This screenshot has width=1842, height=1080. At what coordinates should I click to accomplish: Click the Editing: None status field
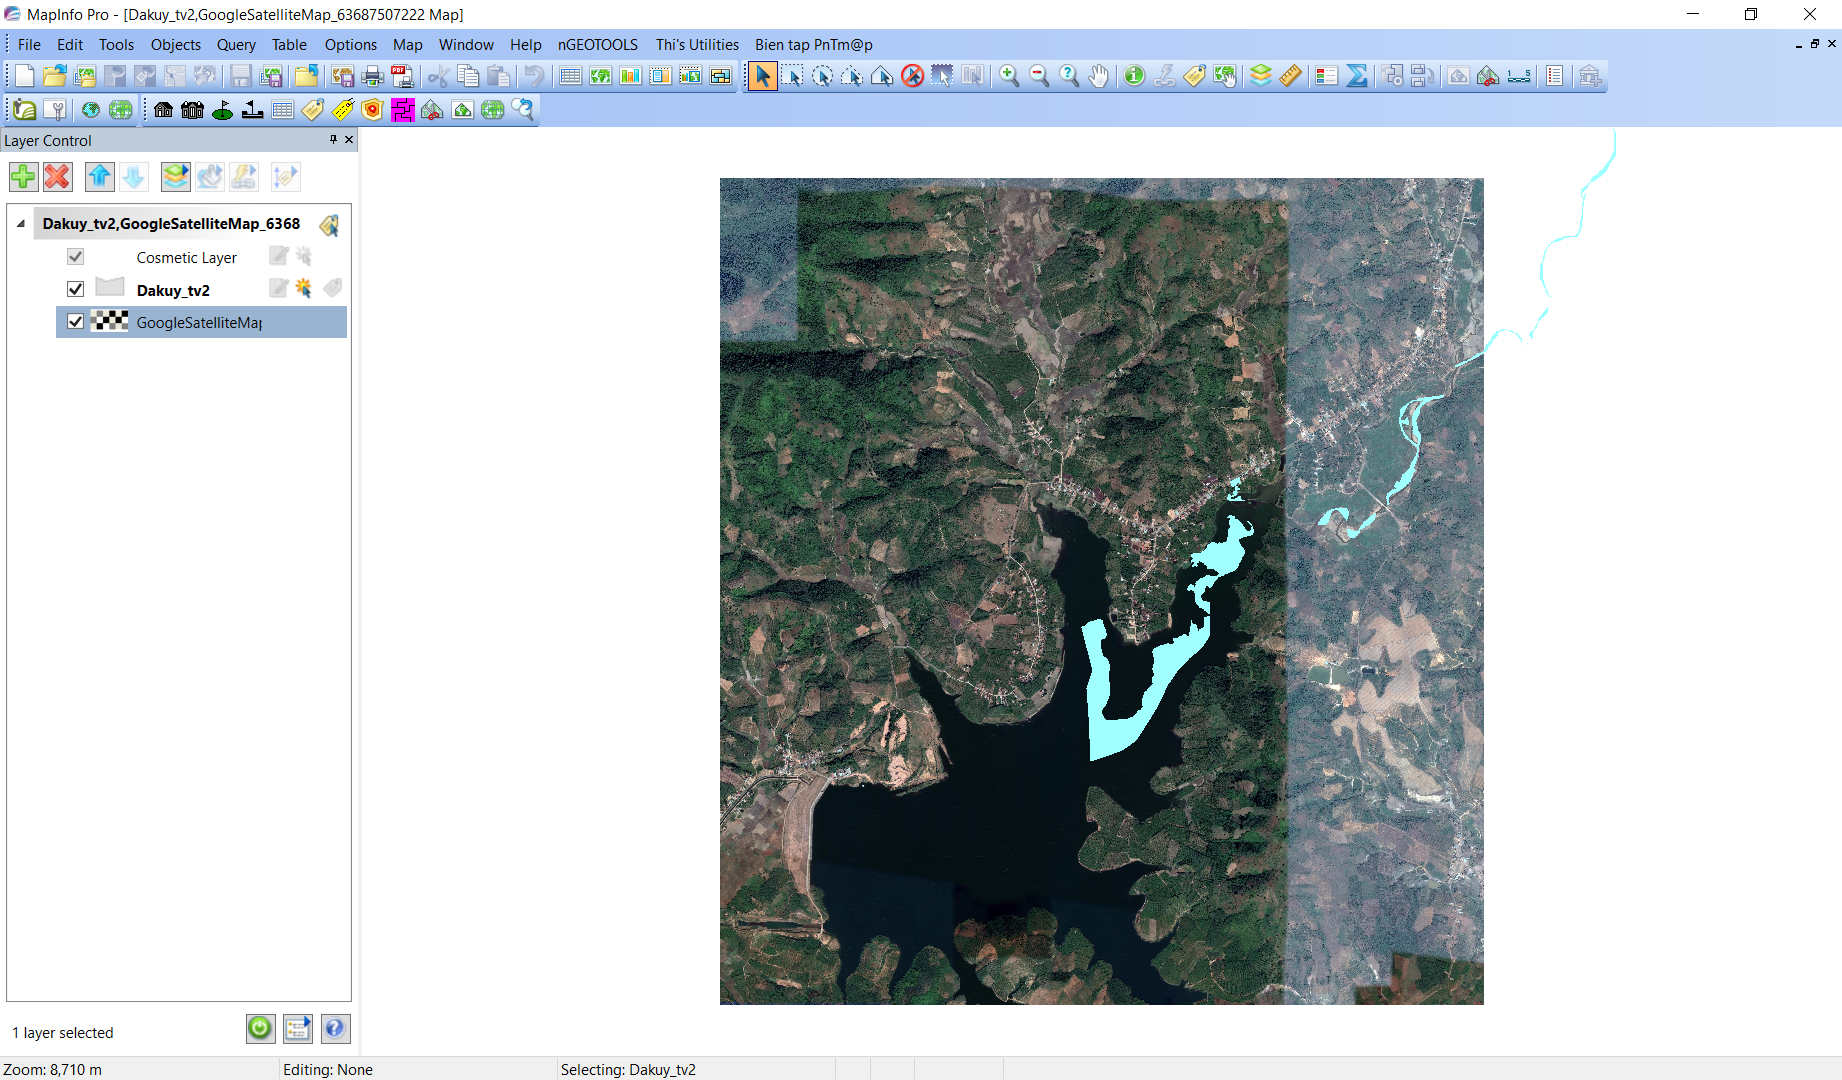pyautogui.click(x=417, y=1069)
